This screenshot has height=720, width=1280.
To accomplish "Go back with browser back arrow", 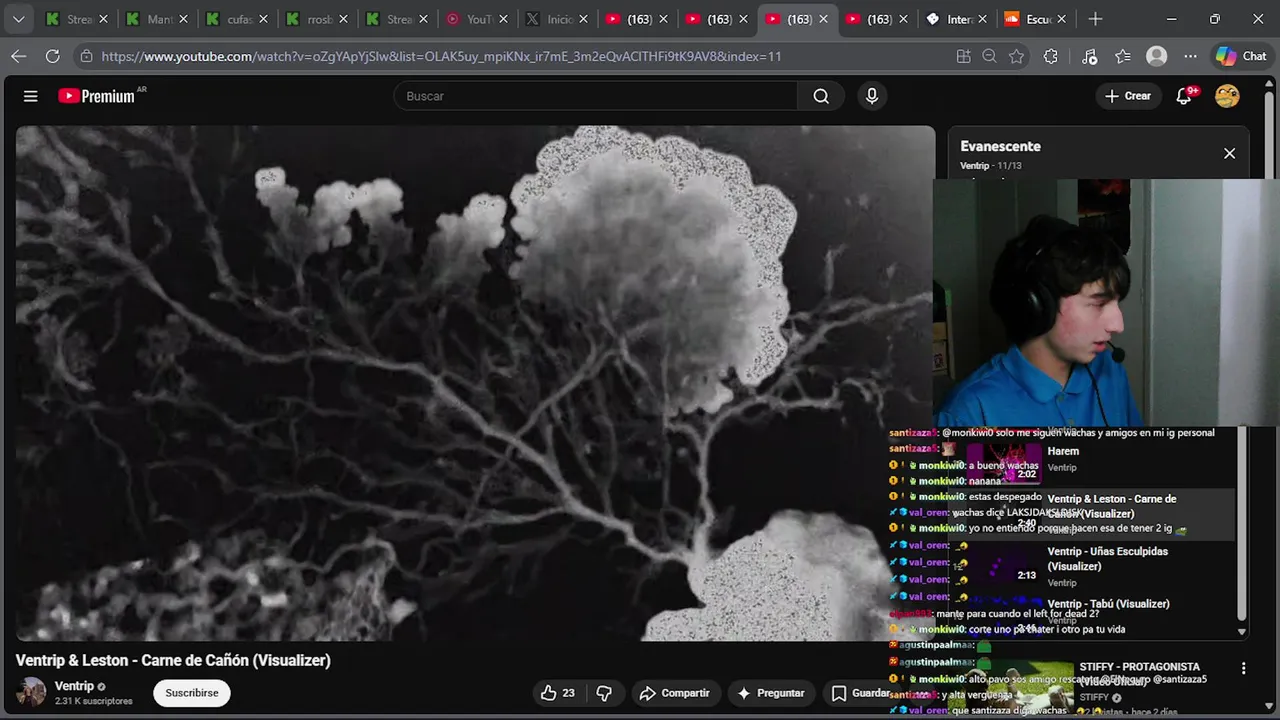I will tap(19, 56).
